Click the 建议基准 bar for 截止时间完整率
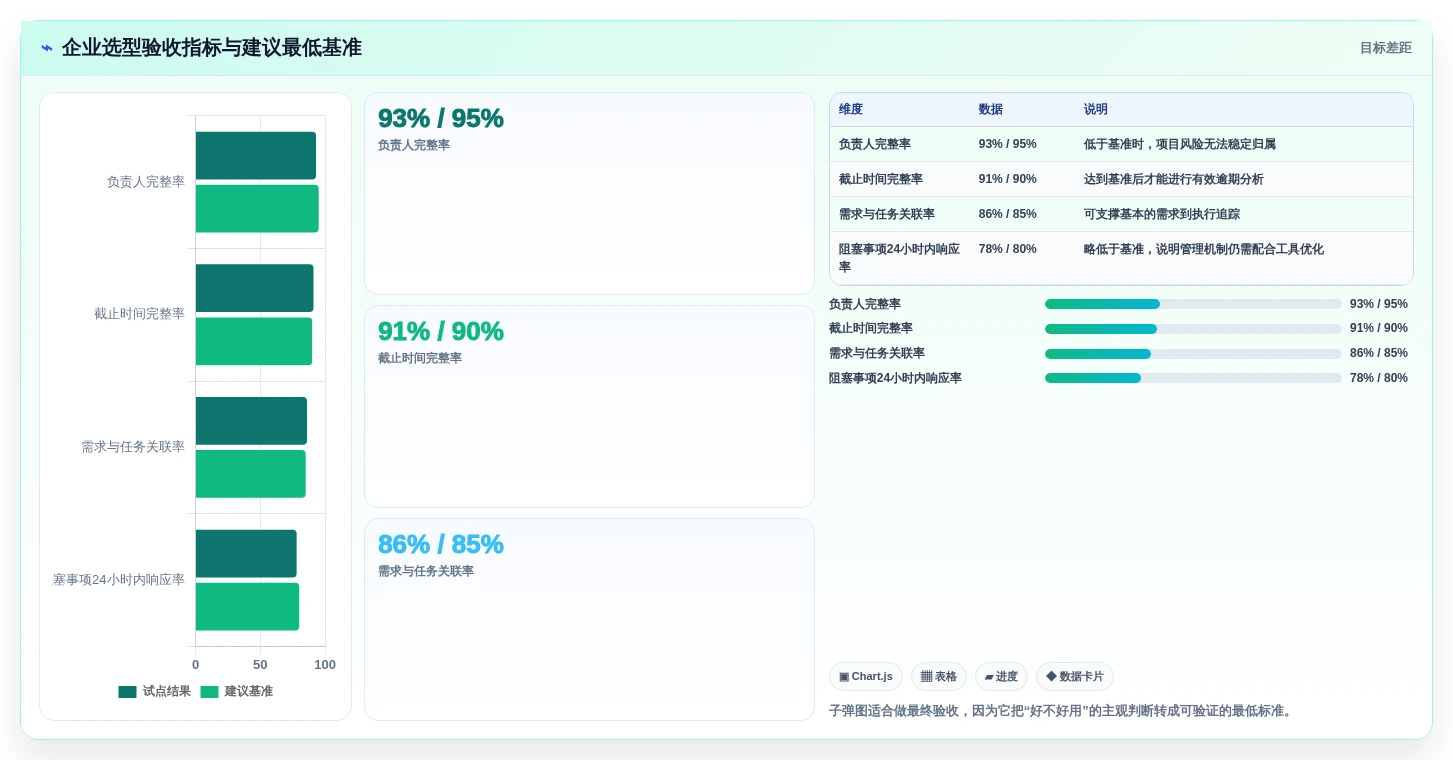1453x760 pixels. (254, 341)
